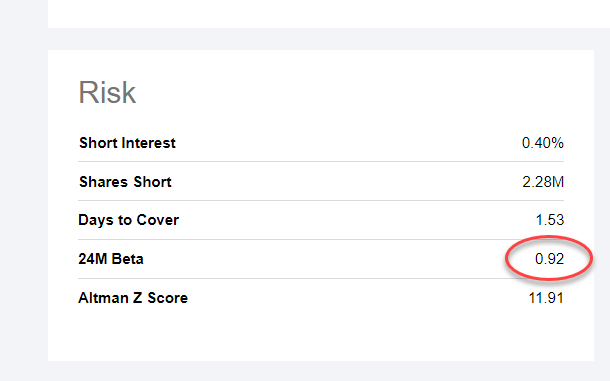Viewport: 610px width, 381px height.
Task: Click the 2.28M shares short value
Action: pyautogui.click(x=543, y=182)
